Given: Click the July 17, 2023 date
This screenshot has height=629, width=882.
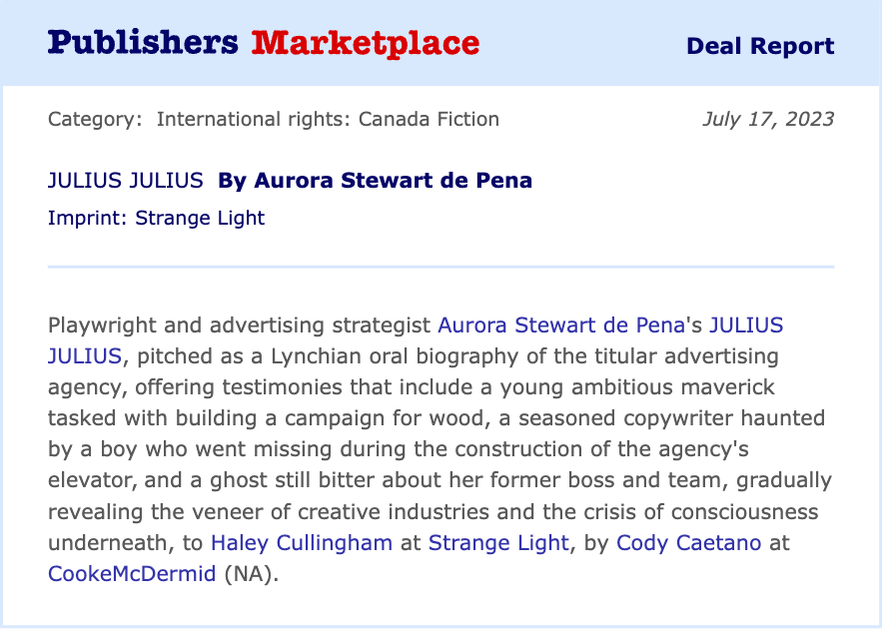Looking at the screenshot, I should click(768, 119).
